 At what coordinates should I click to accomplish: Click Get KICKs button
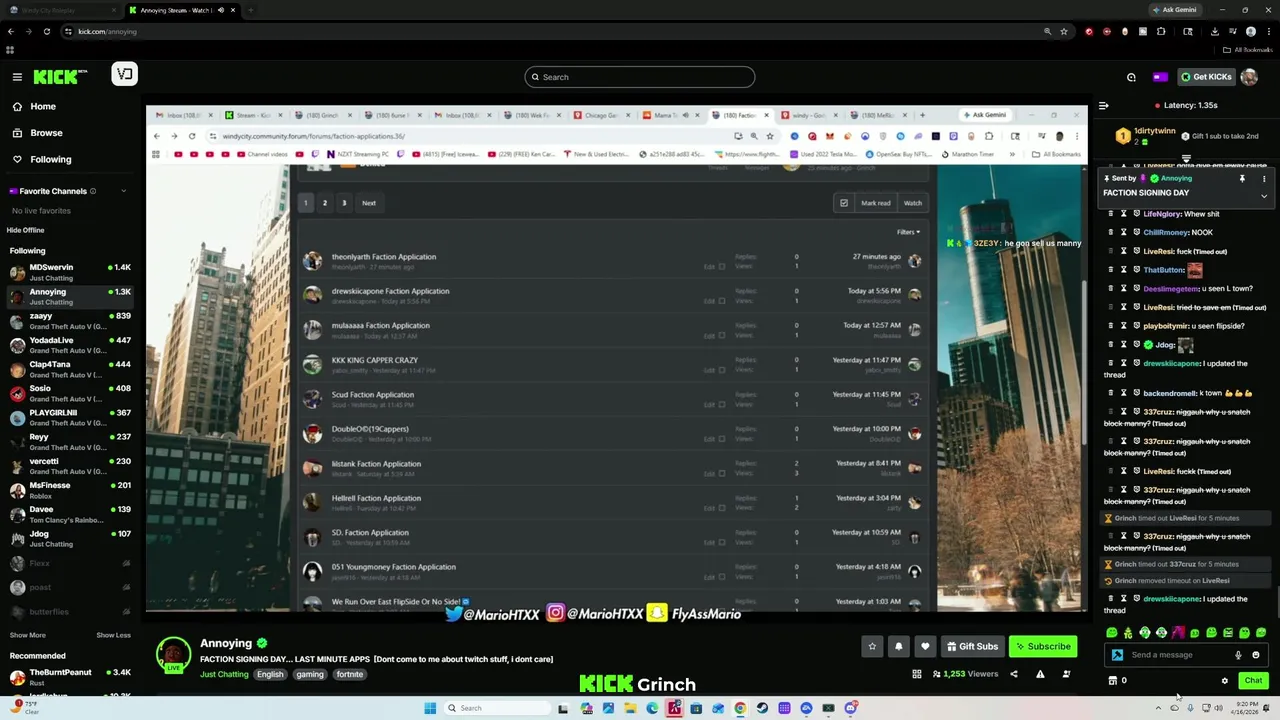click(x=1206, y=77)
